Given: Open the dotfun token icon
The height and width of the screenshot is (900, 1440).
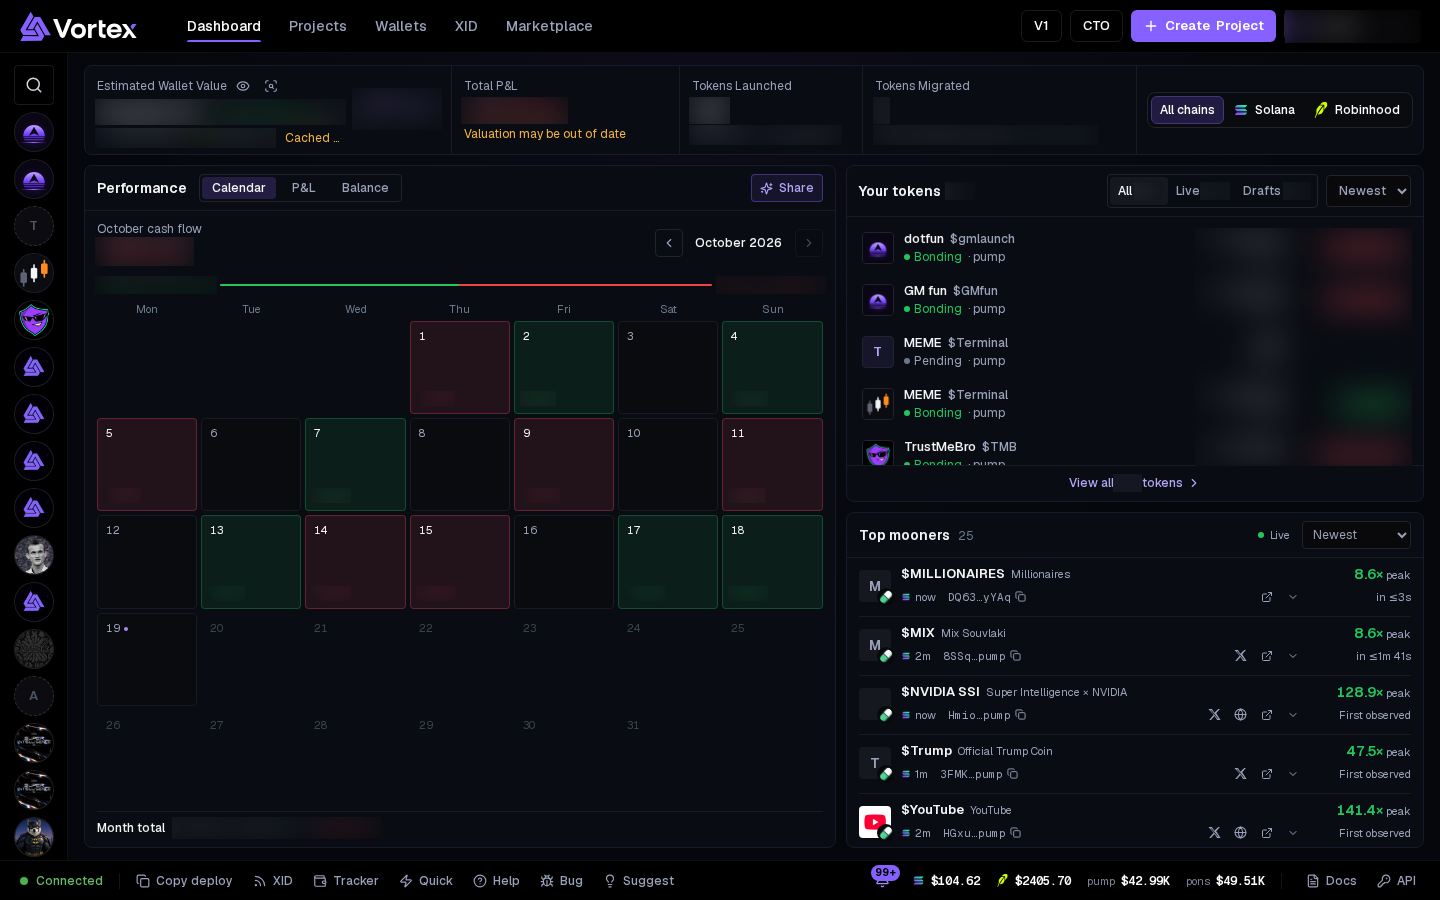Looking at the screenshot, I should click(878, 248).
